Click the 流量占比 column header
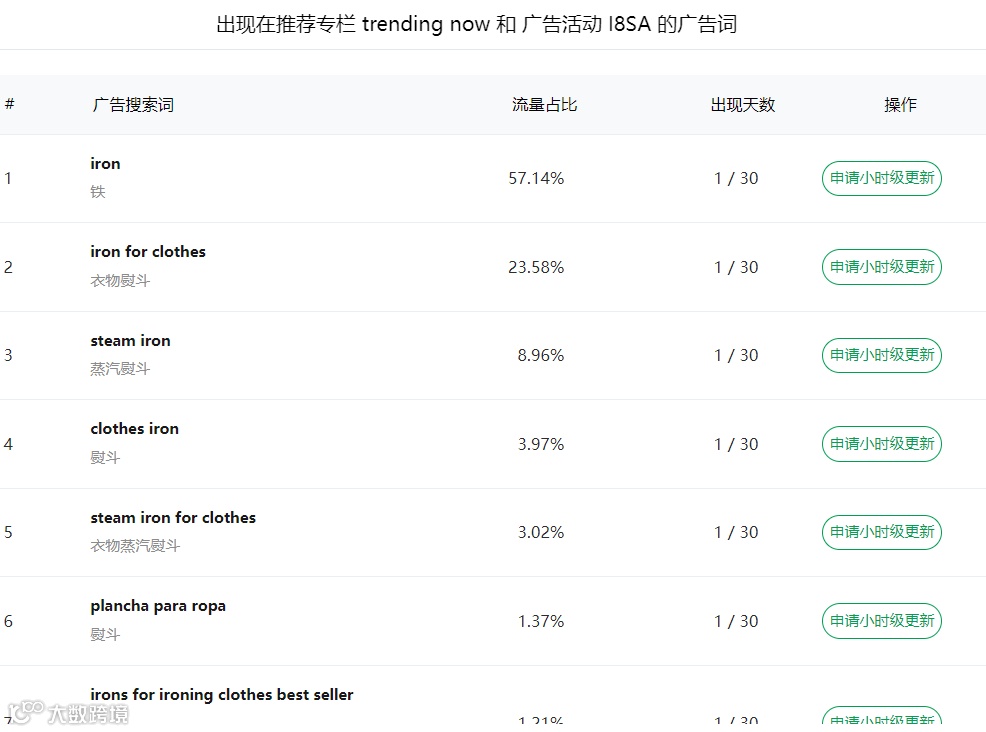The image size is (986, 732). (x=545, y=104)
